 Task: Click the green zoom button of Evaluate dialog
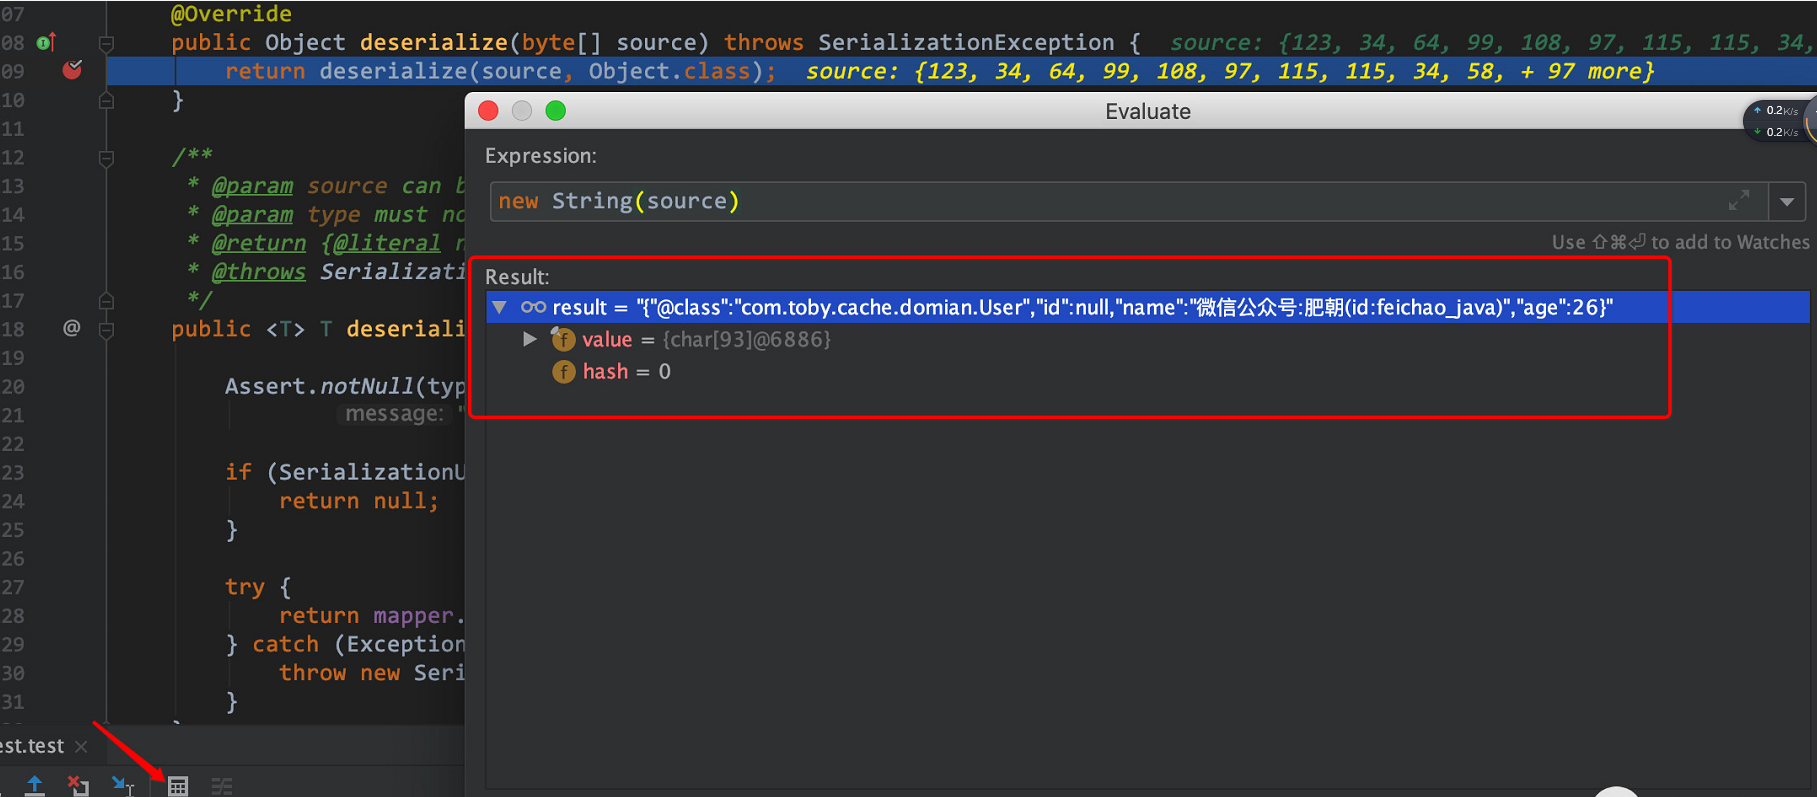point(556,111)
